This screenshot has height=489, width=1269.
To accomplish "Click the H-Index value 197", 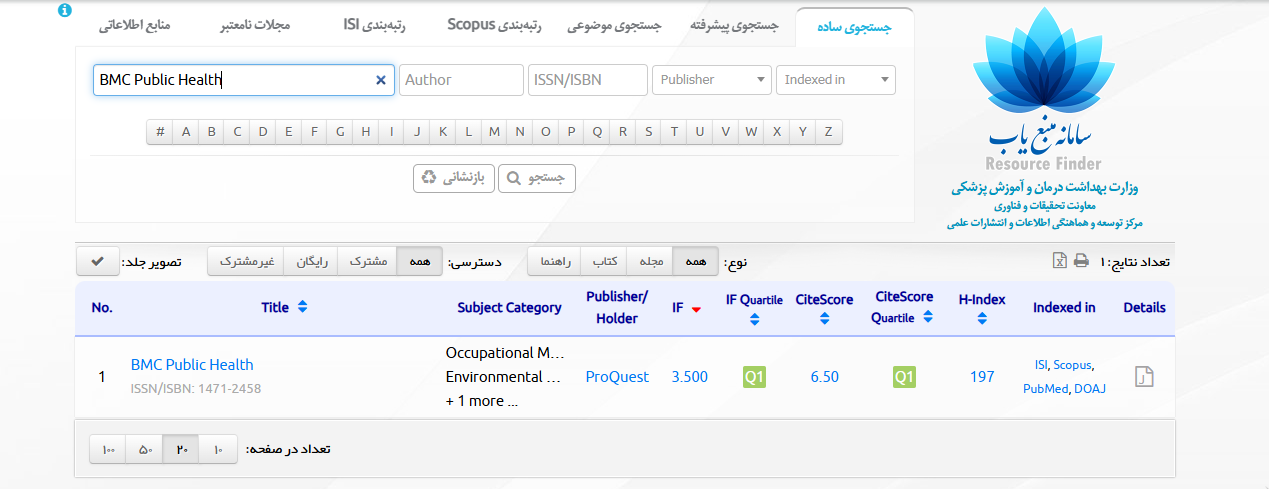I will point(982,377).
